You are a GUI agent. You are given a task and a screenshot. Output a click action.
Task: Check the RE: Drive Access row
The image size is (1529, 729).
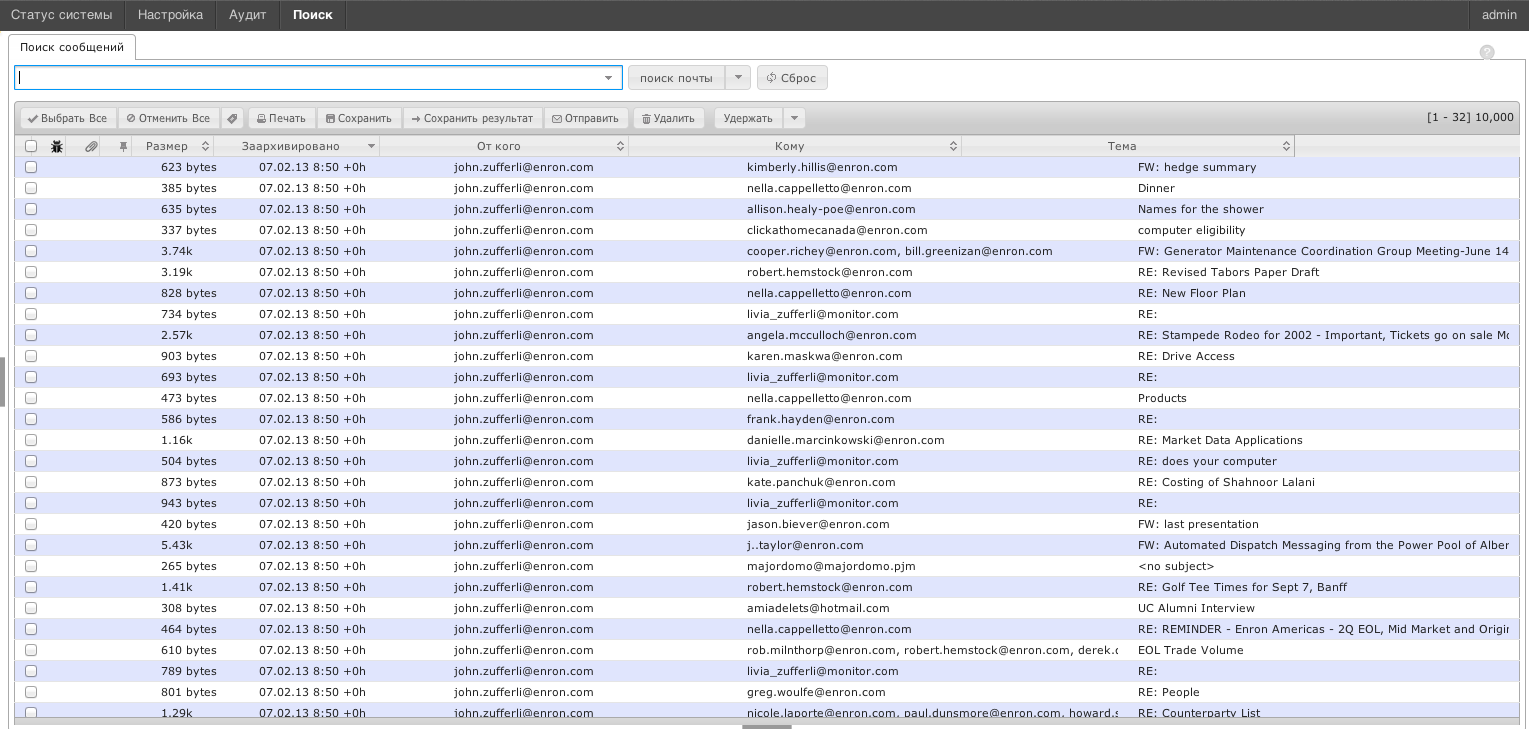pos(31,356)
